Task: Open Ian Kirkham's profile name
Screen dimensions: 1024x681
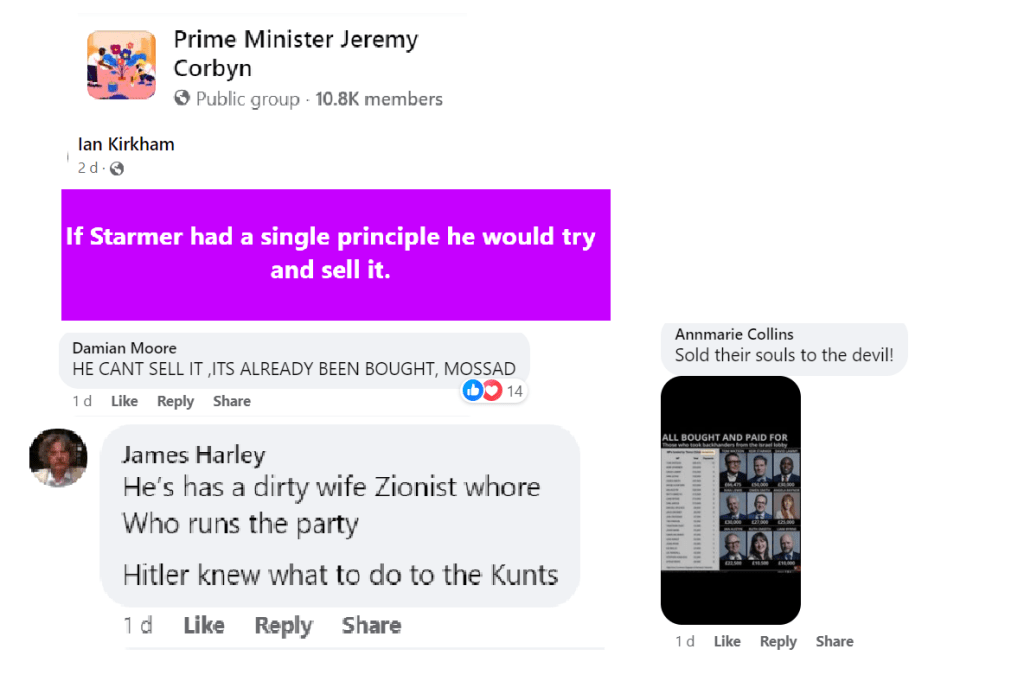Action: click(x=126, y=144)
